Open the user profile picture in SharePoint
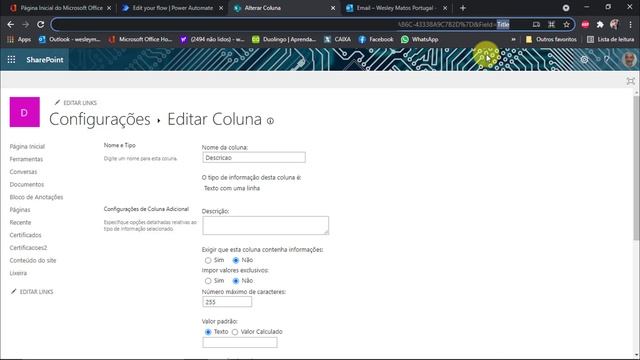640x360 pixels. click(629, 60)
